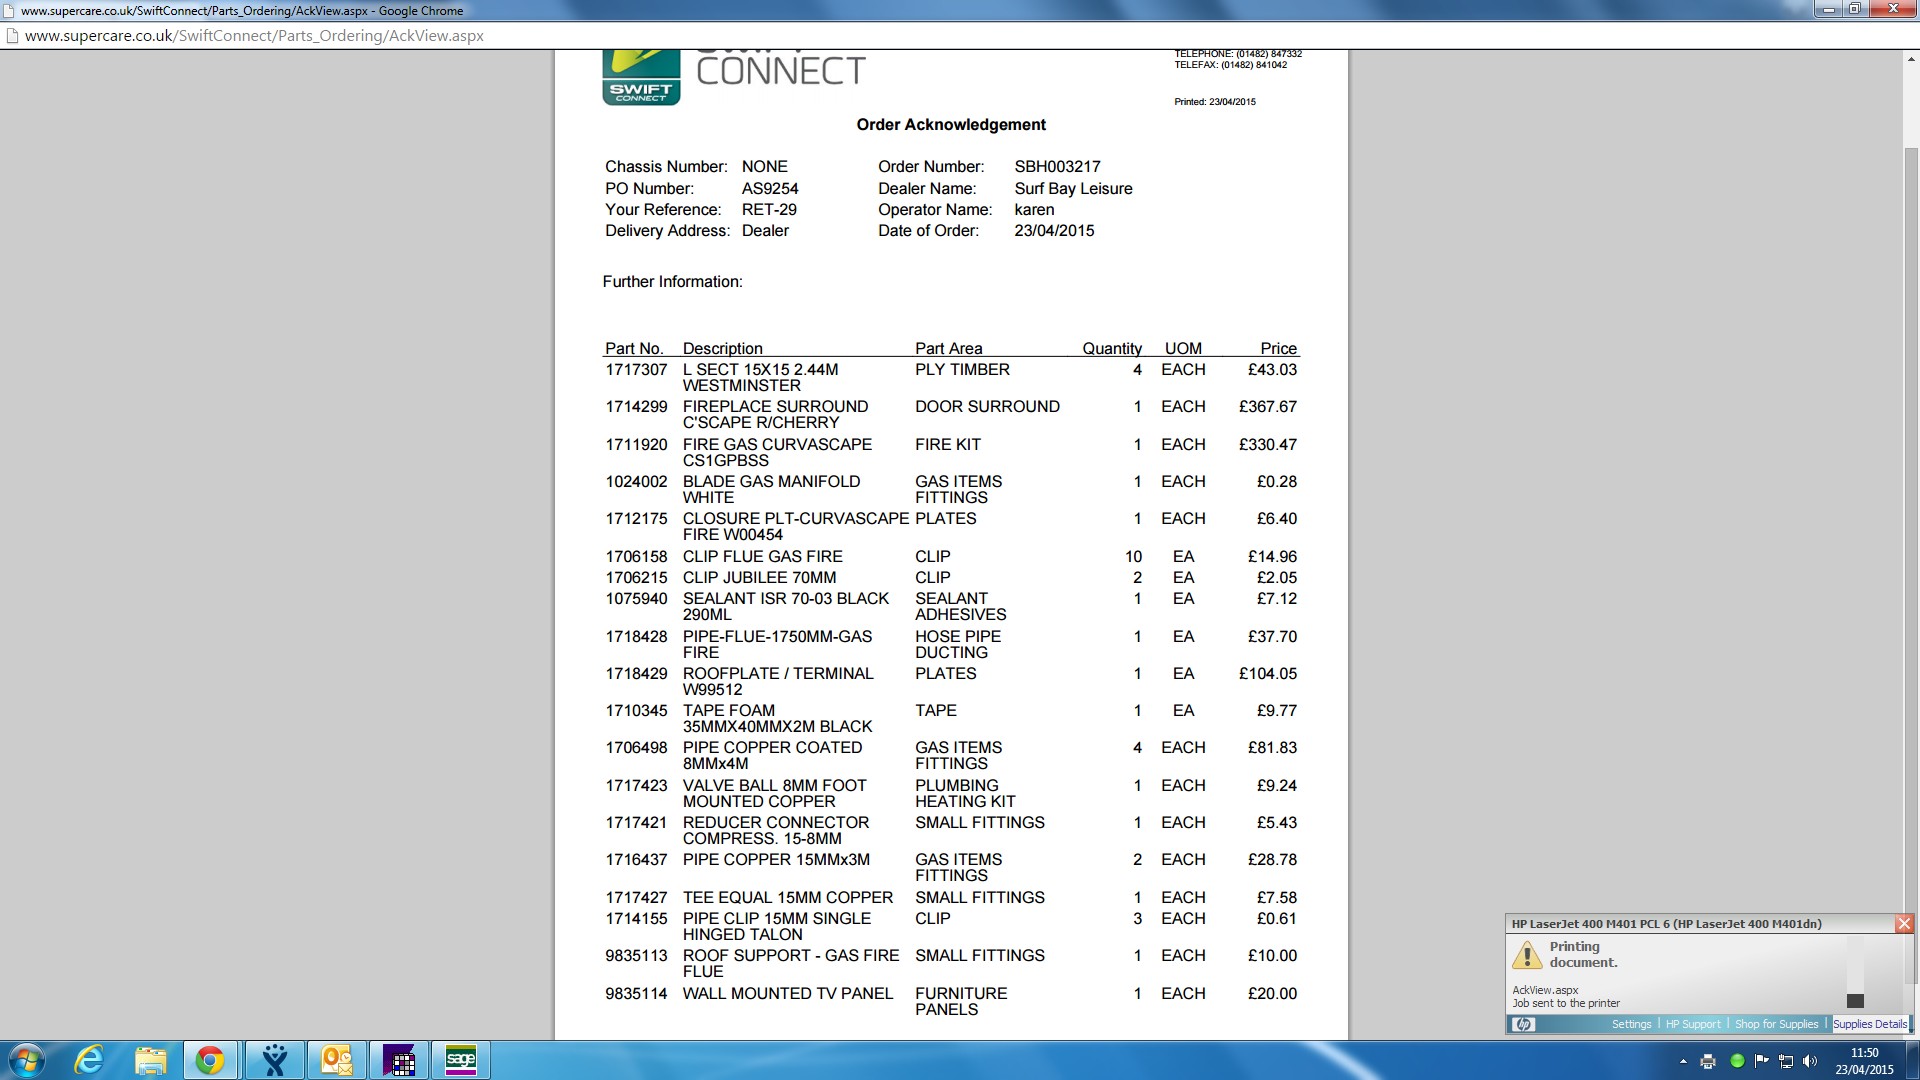Image resolution: width=1920 pixels, height=1080 pixels.
Task: Click the HP logo in printer popup
Action: tap(1523, 1024)
